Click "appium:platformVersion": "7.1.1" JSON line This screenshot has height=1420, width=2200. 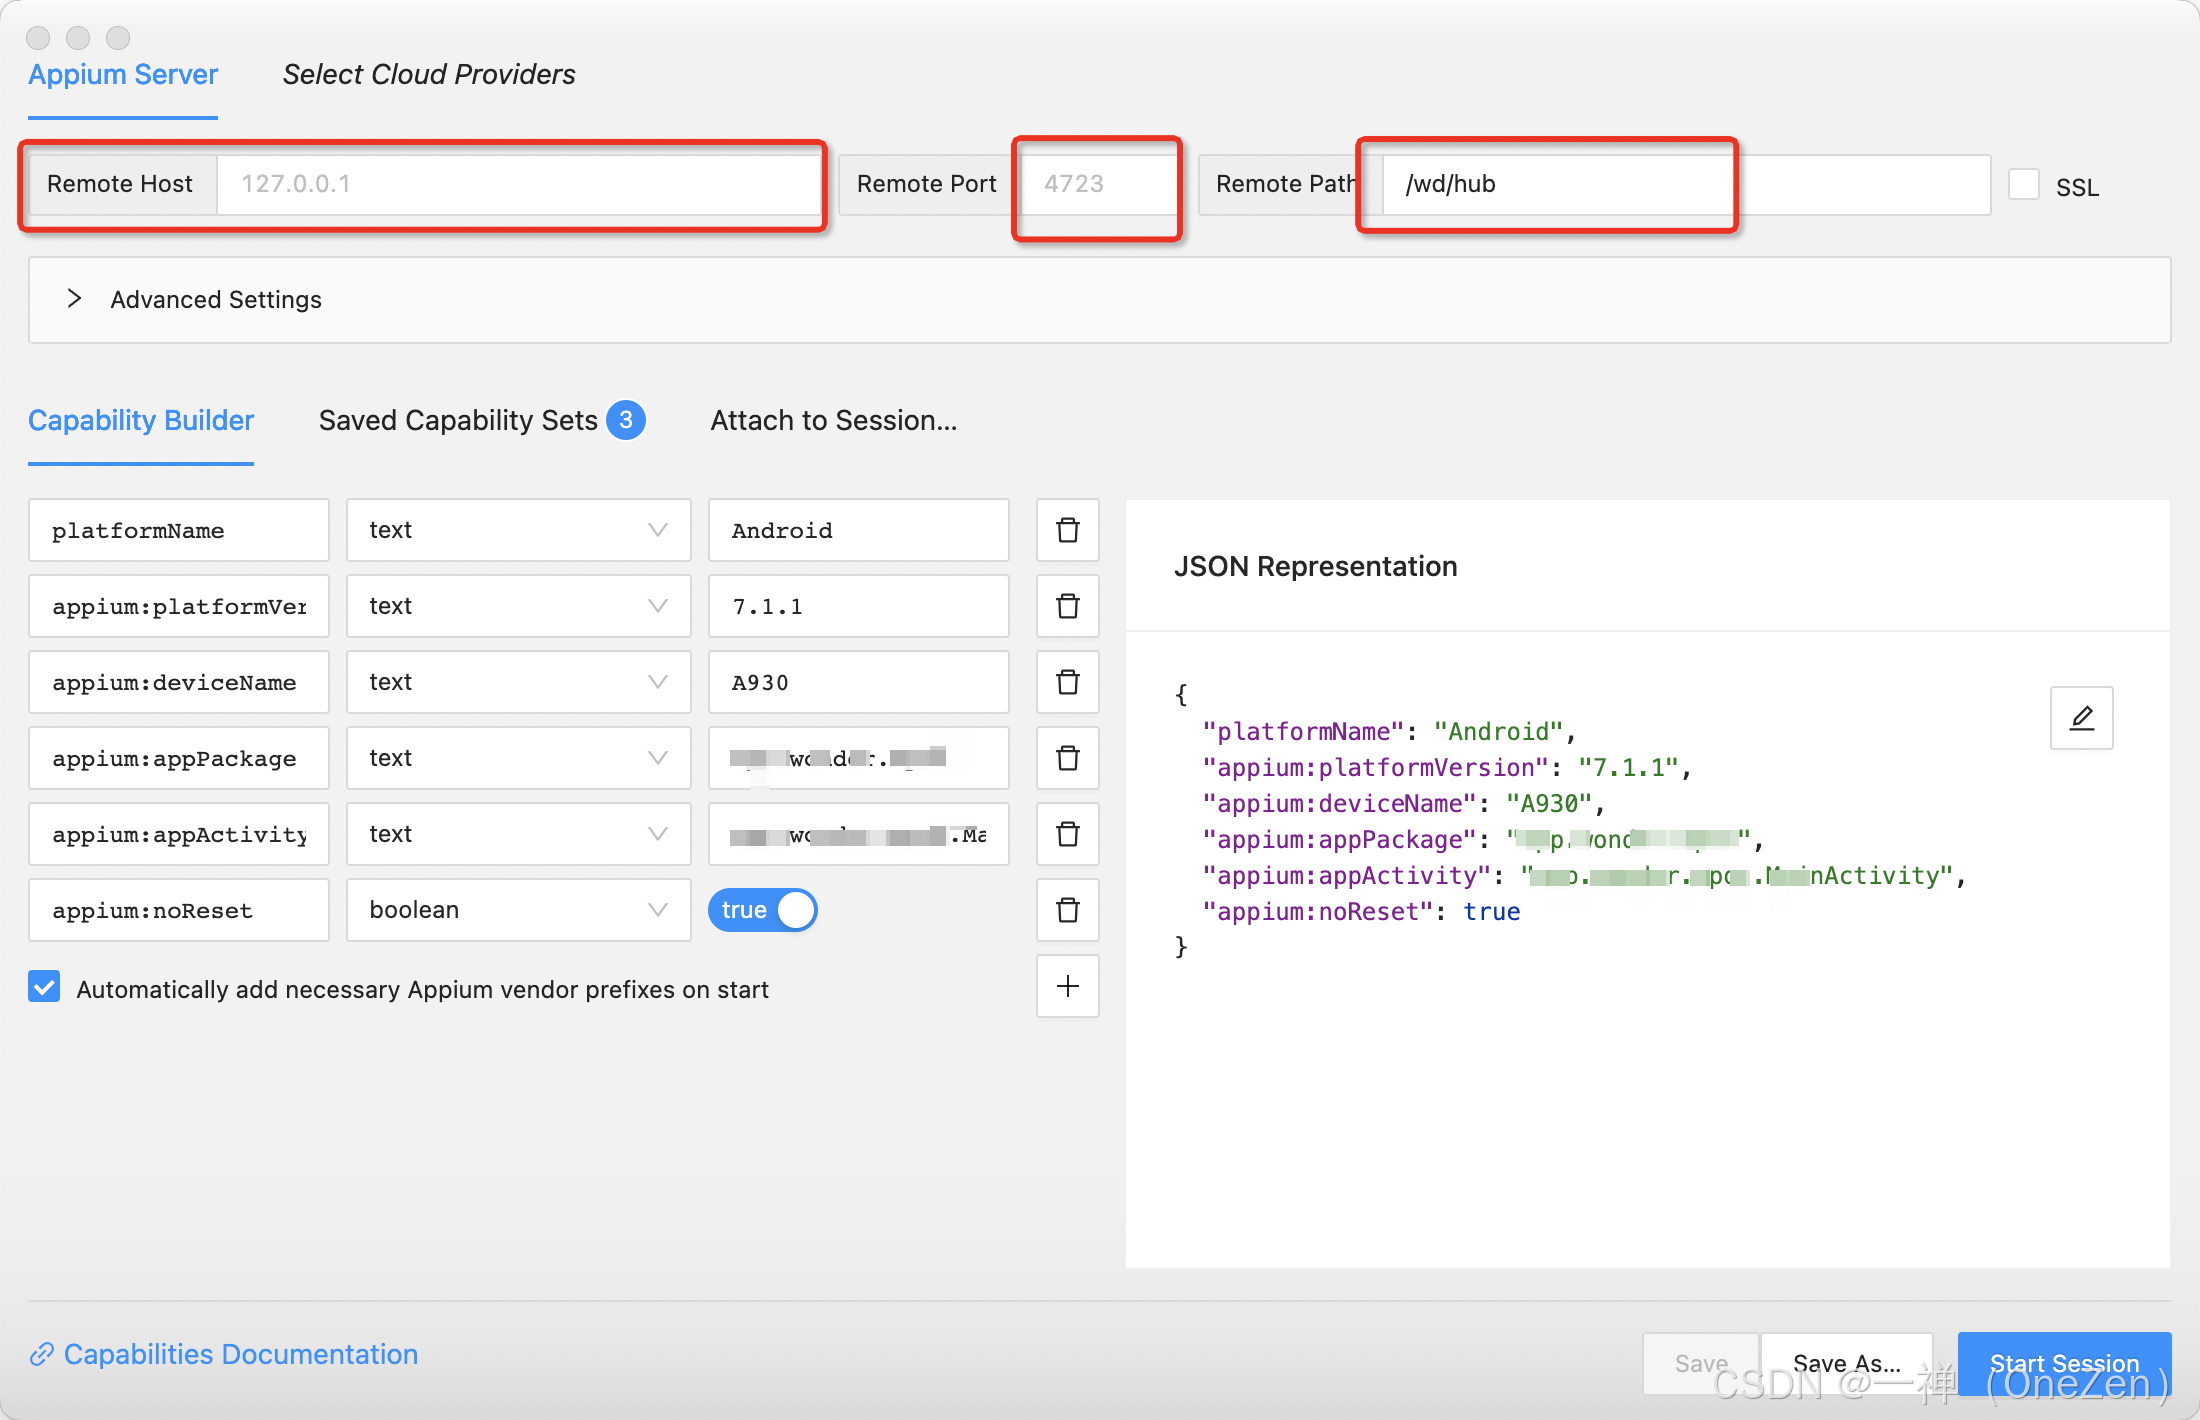[x=1447, y=767]
